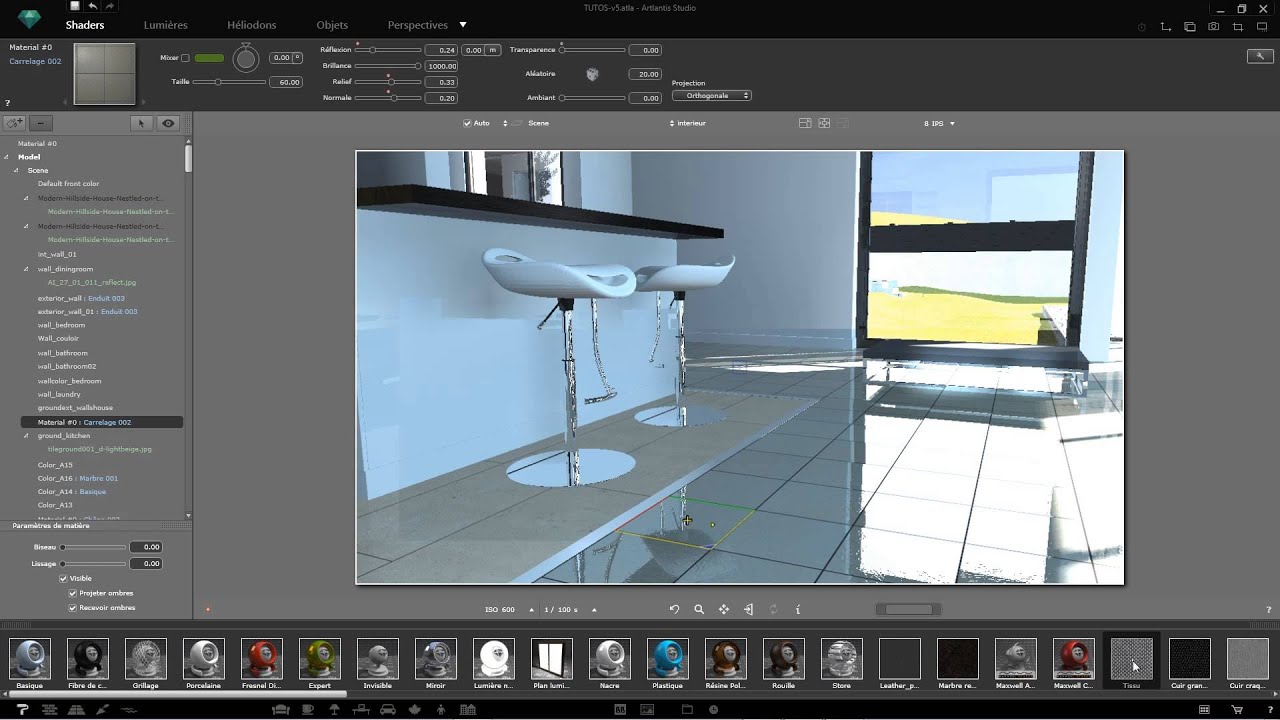Image resolution: width=1280 pixels, height=720 pixels.
Task: Select the arrow pointer tool in list panel
Action: (x=141, y=124)
